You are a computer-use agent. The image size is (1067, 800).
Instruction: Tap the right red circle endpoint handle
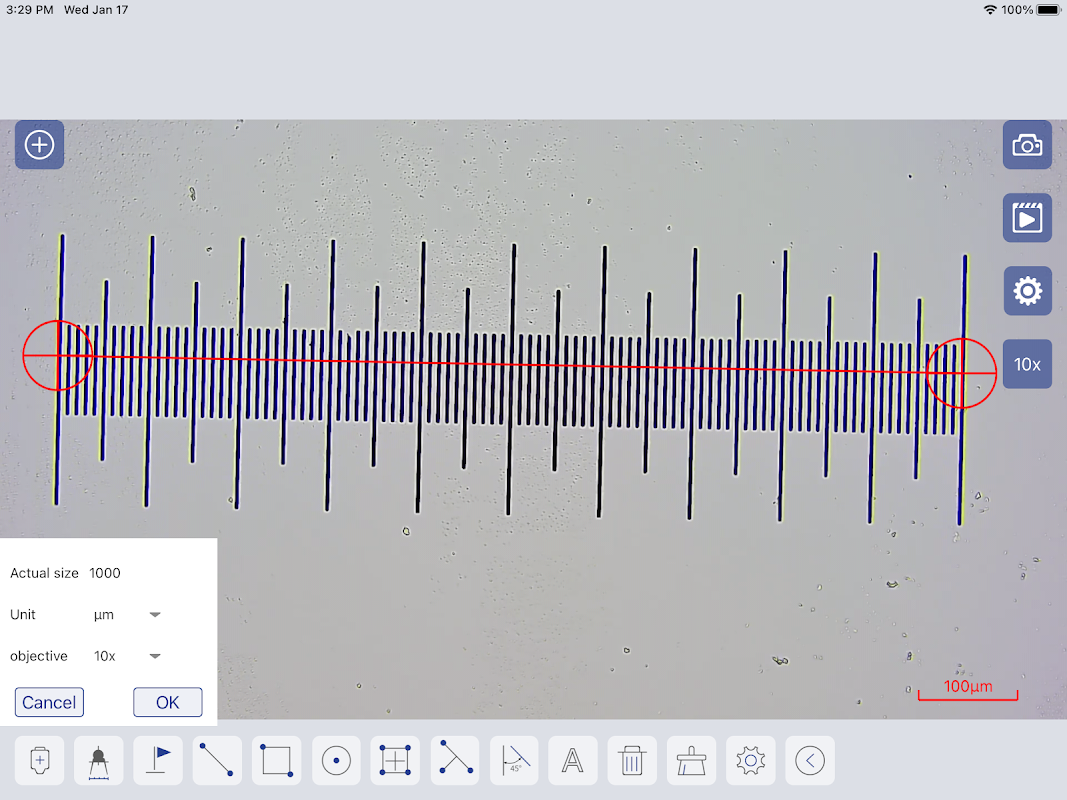coord(962,373)
